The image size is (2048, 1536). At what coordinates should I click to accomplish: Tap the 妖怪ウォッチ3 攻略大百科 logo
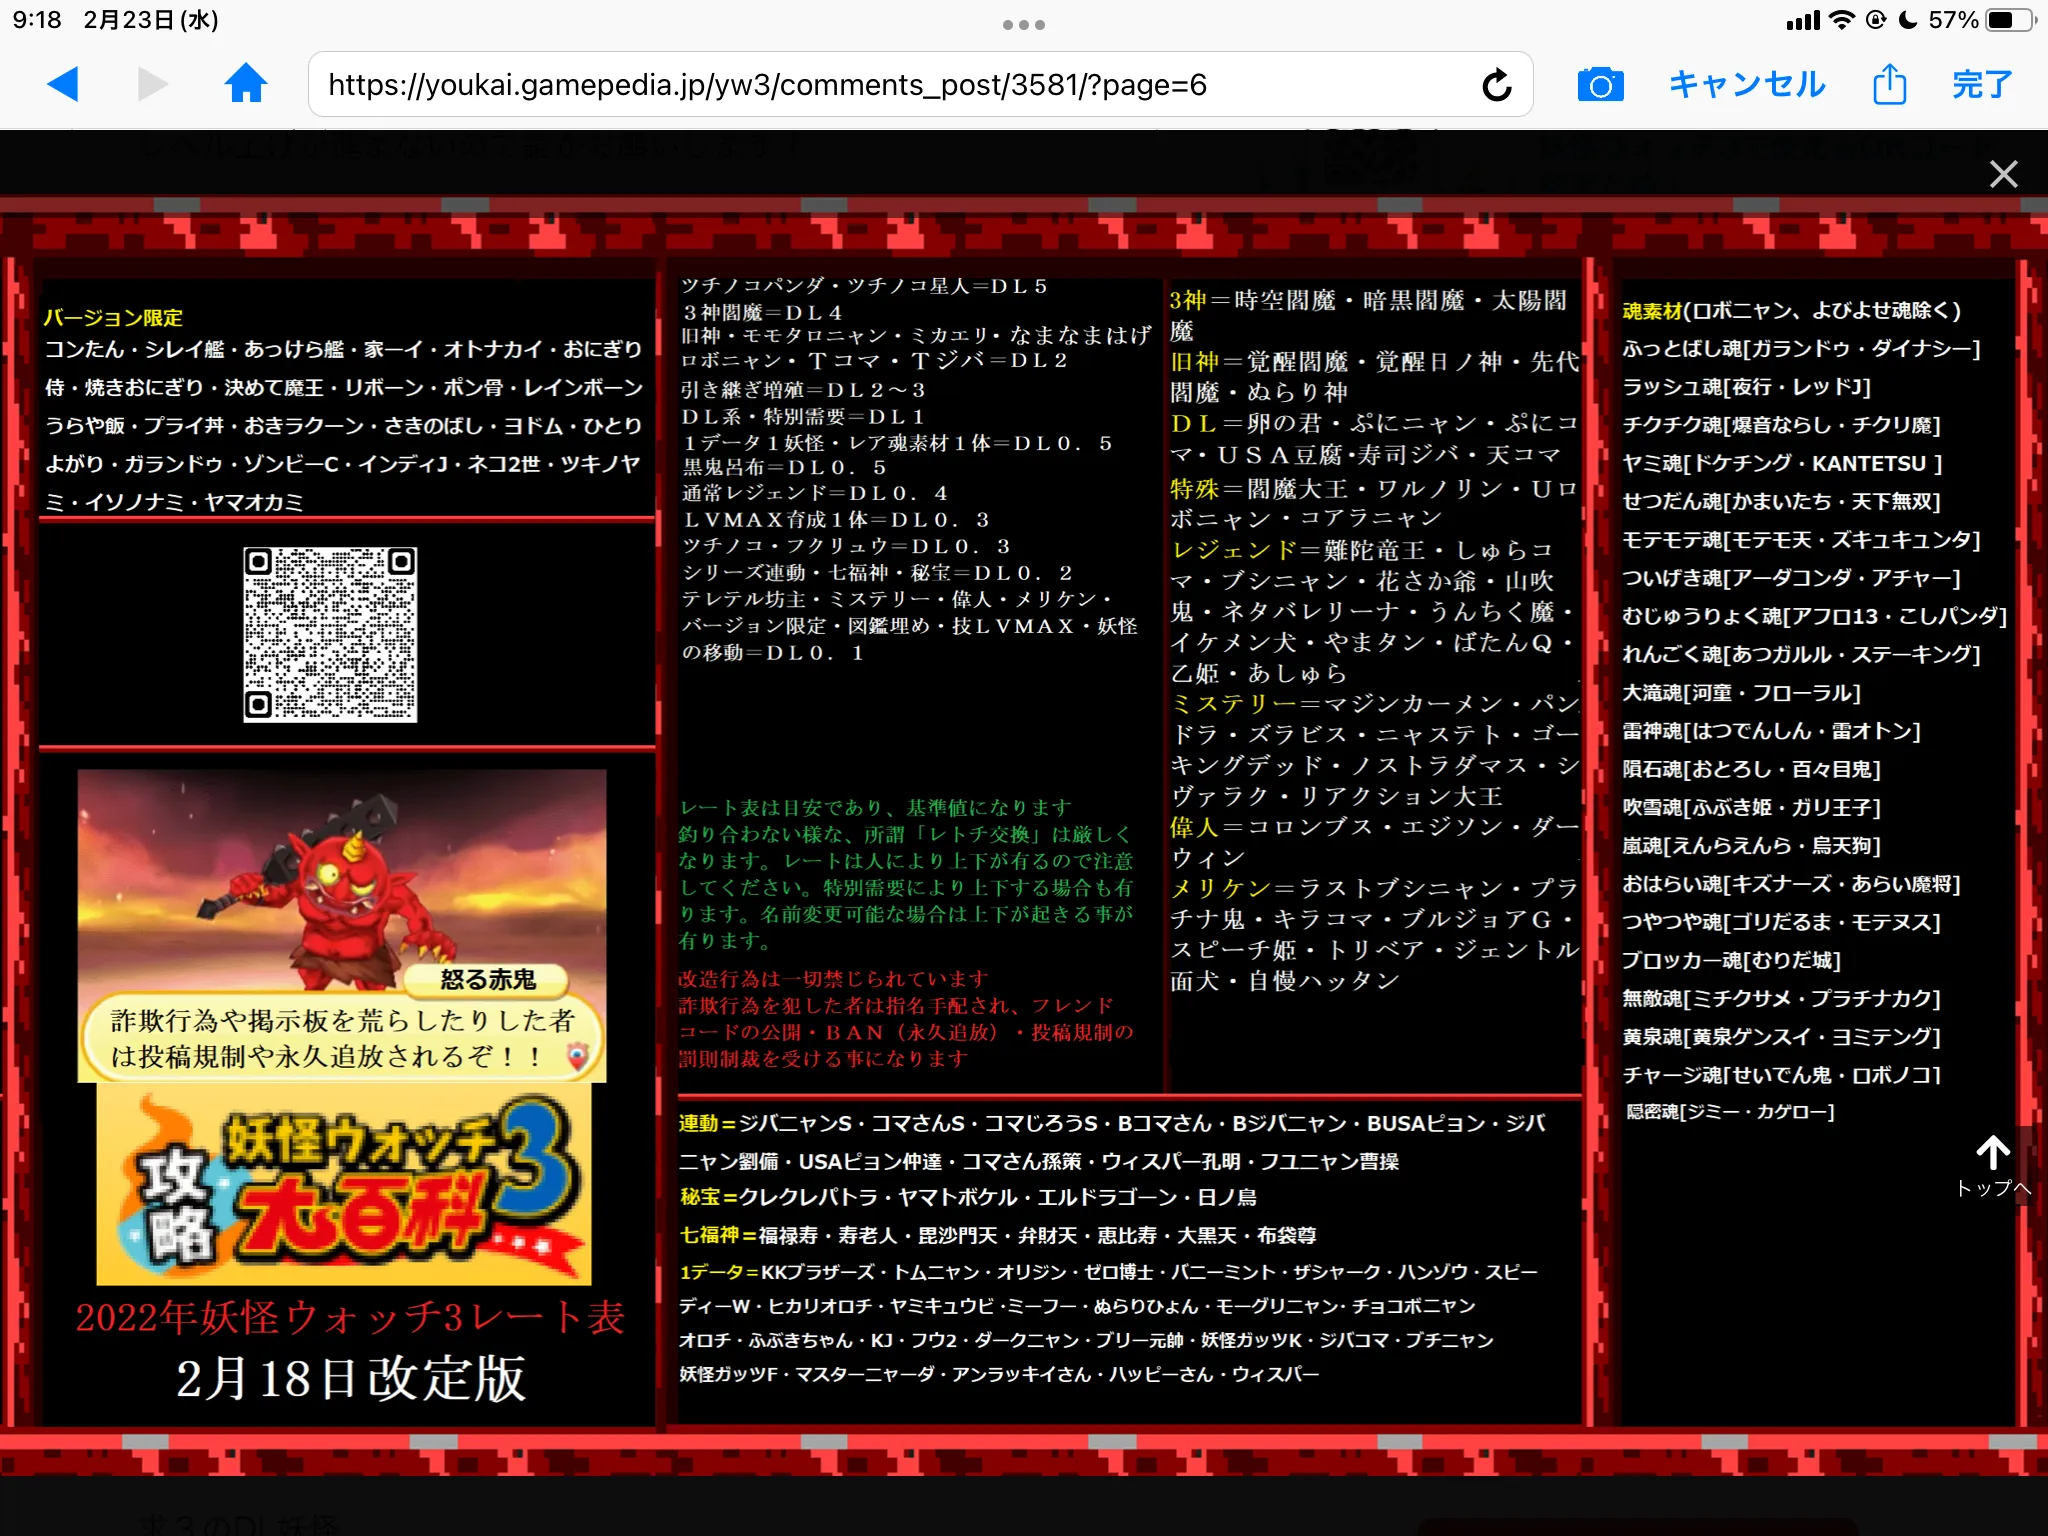[344, 1184]
